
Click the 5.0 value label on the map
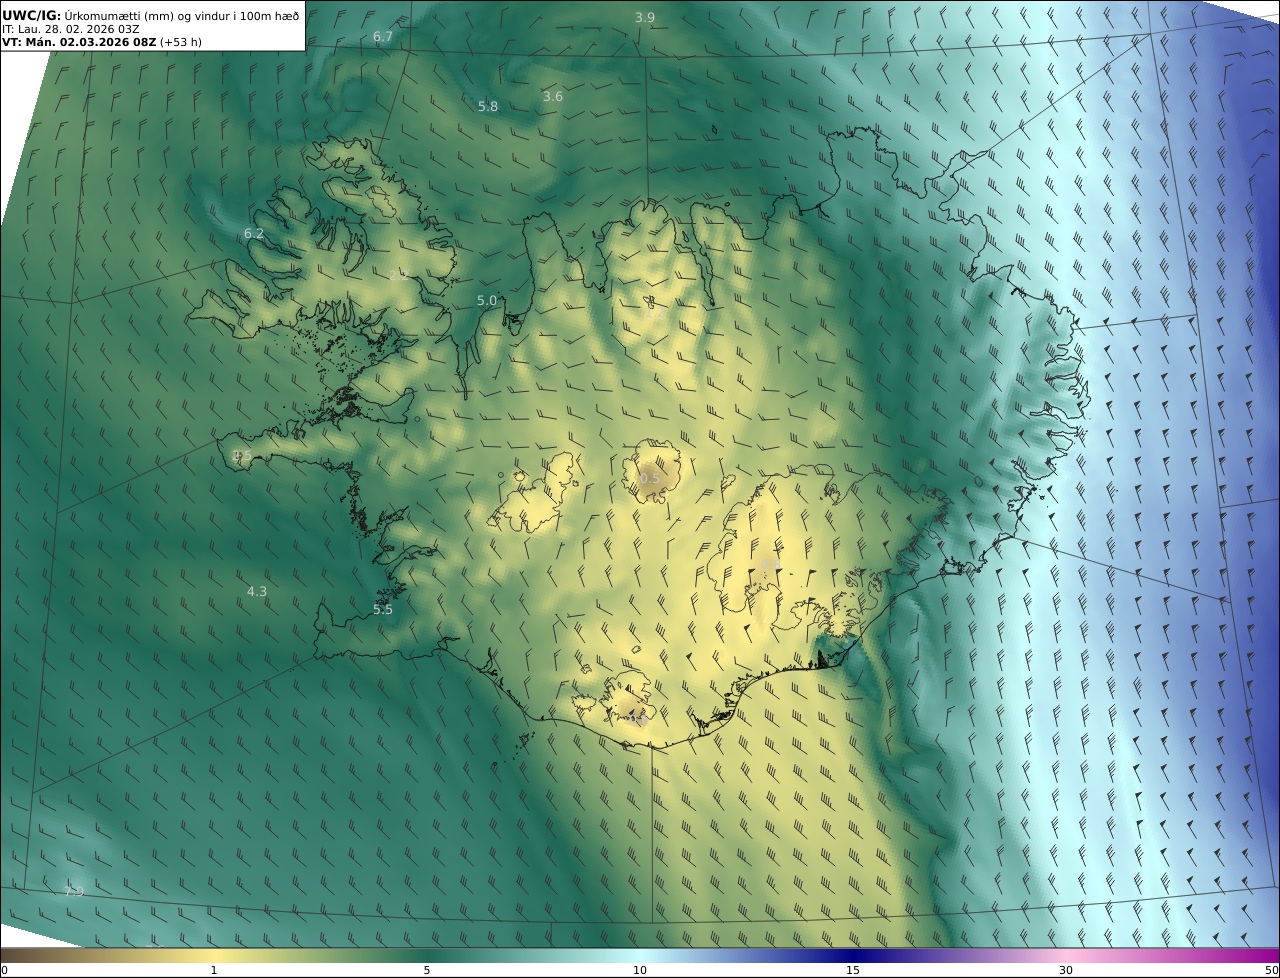pos(487,301)
